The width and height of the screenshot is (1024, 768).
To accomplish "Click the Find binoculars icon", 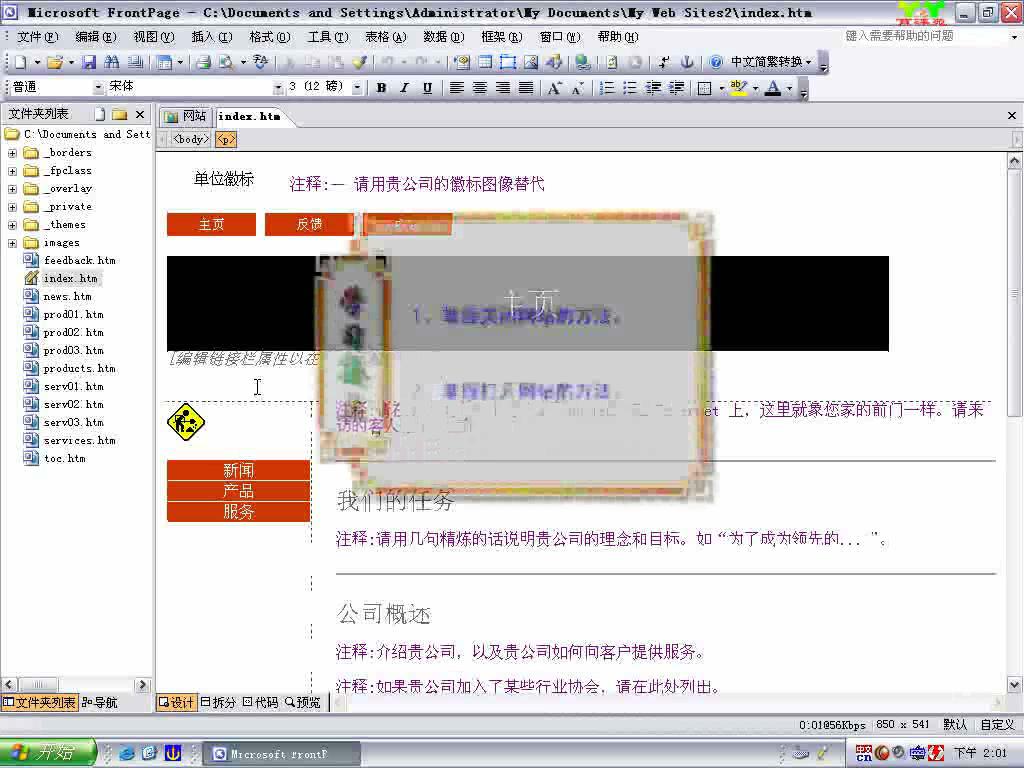I will tap(112, 62).
